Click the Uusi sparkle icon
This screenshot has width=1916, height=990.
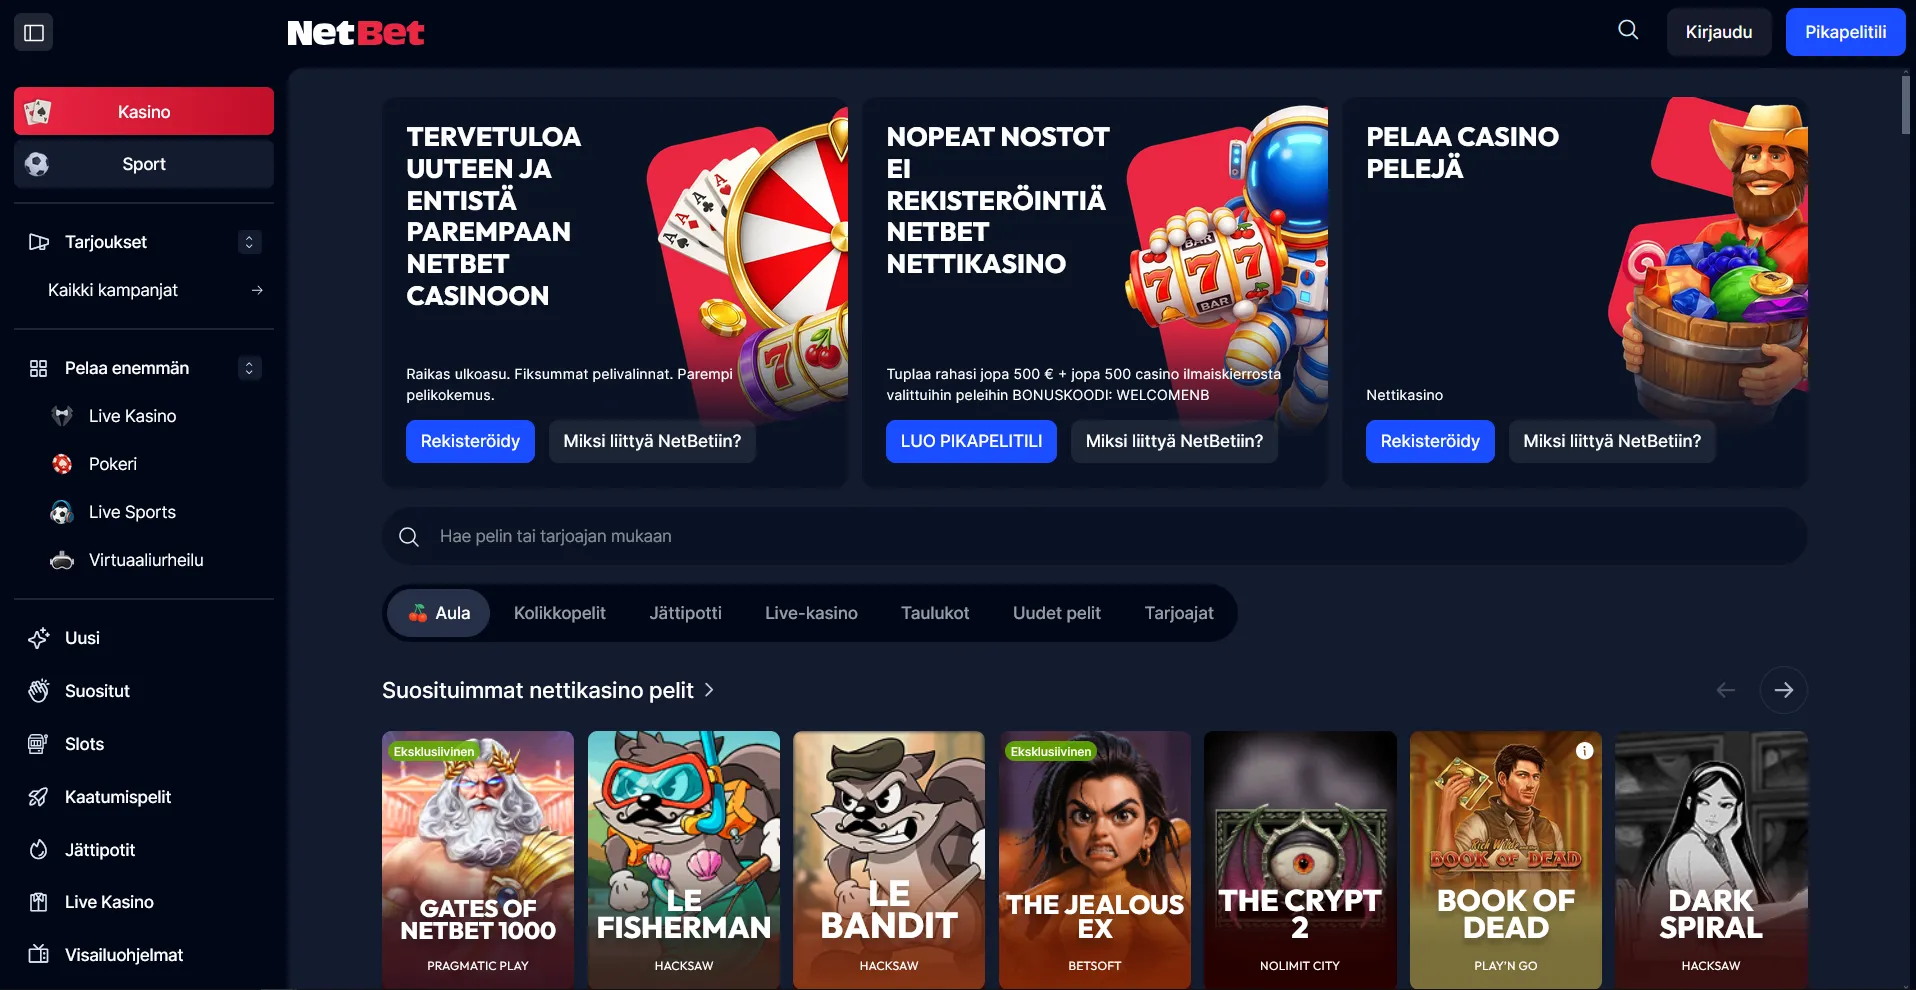point(39,638)
